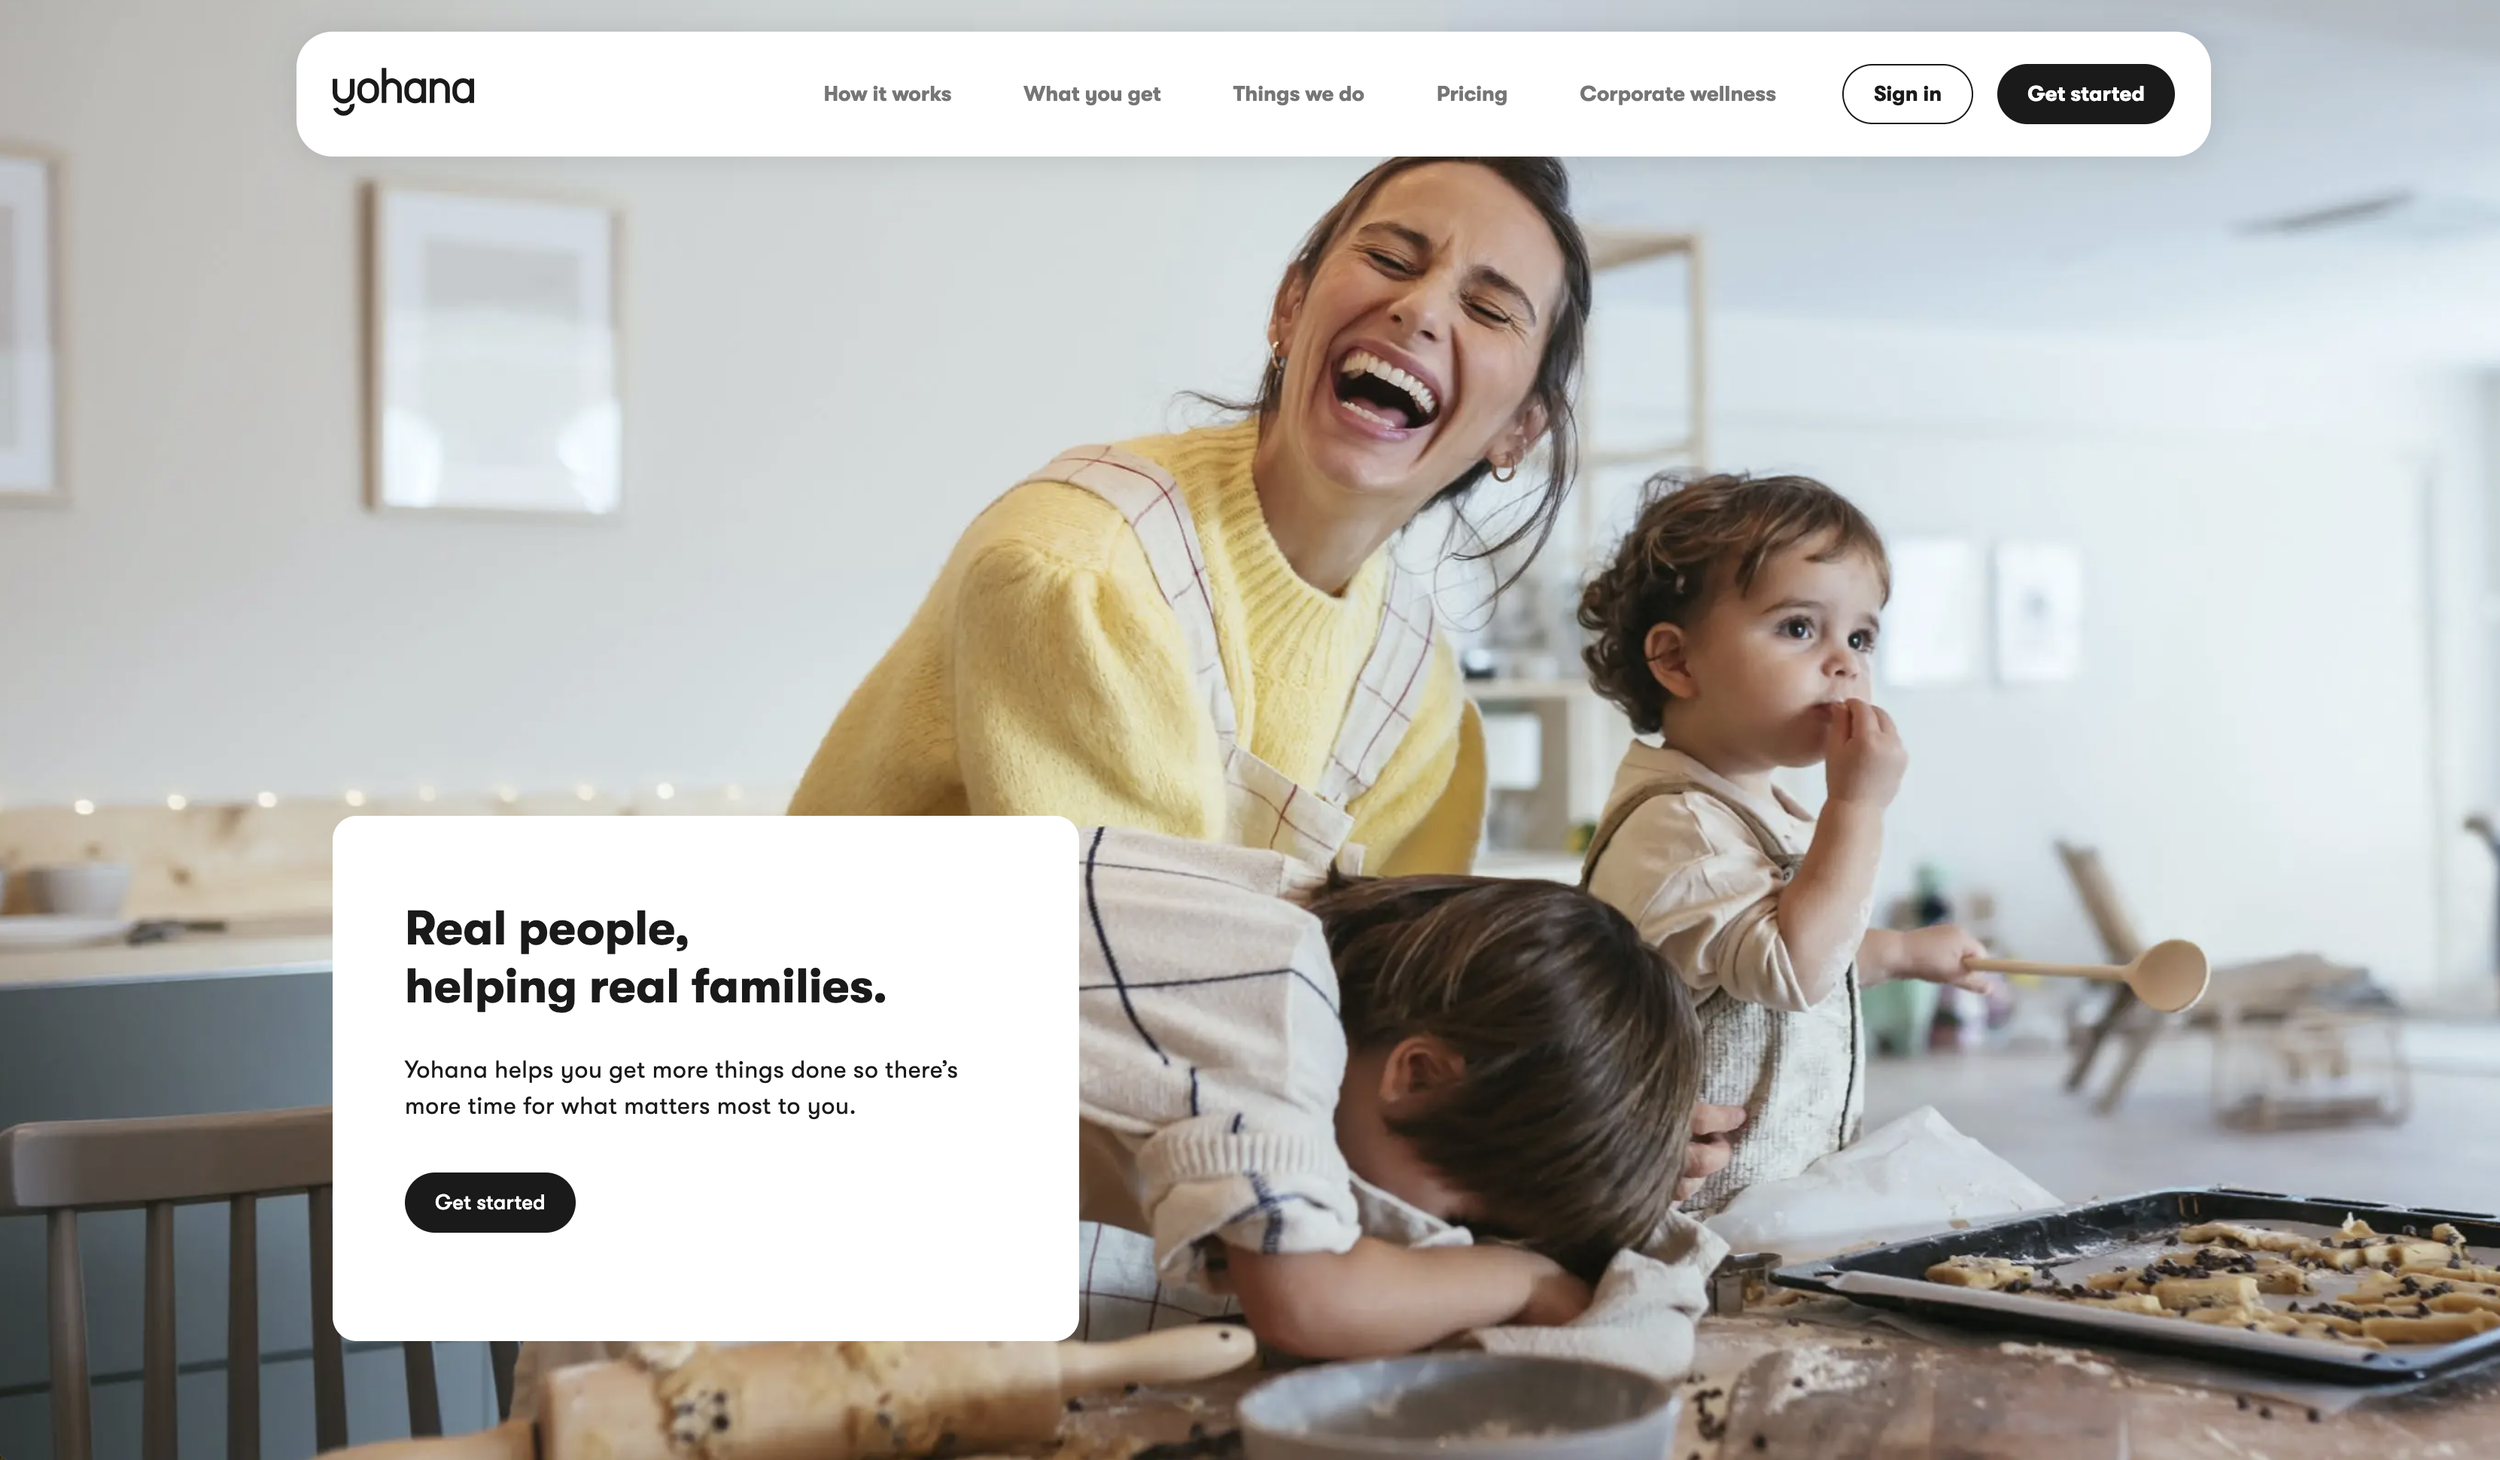Select Things we do in navigation
Viewport: 2500px width, 1460px height.
[x=1298, y=94]
